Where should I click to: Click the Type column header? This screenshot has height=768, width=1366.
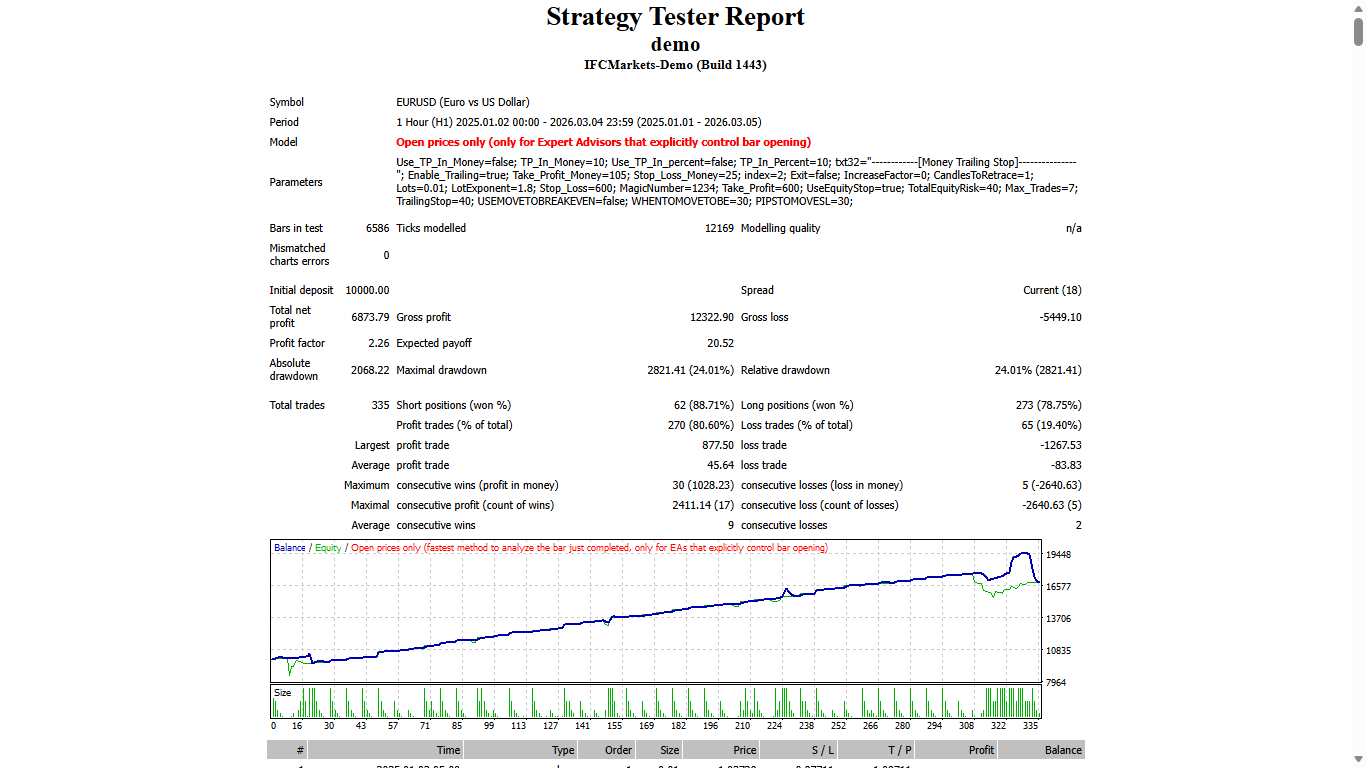[x=562, y=749]
